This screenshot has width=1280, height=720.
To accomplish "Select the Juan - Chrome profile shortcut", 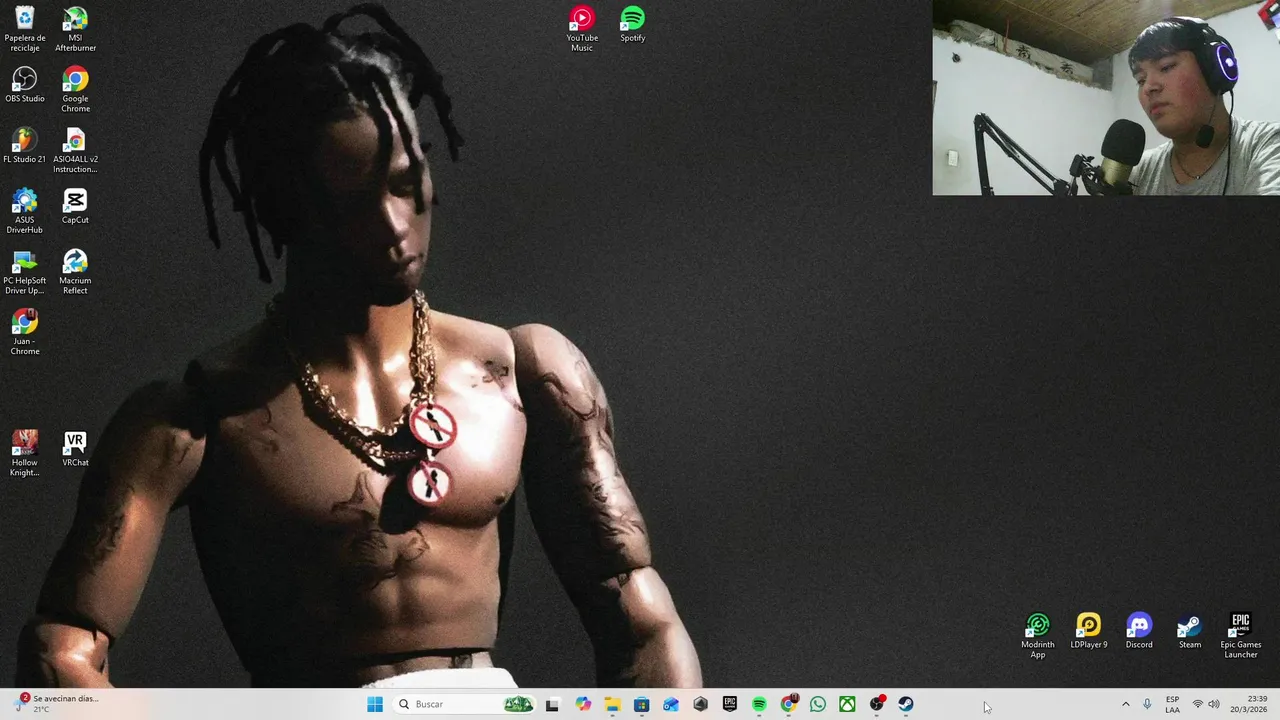I will (25, 333).
